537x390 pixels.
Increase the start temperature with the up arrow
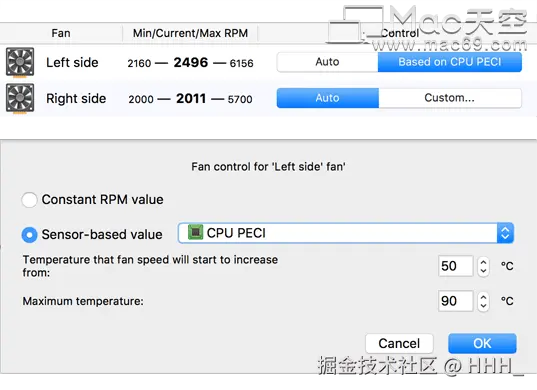pyautogui.click(x=483, y=262)
